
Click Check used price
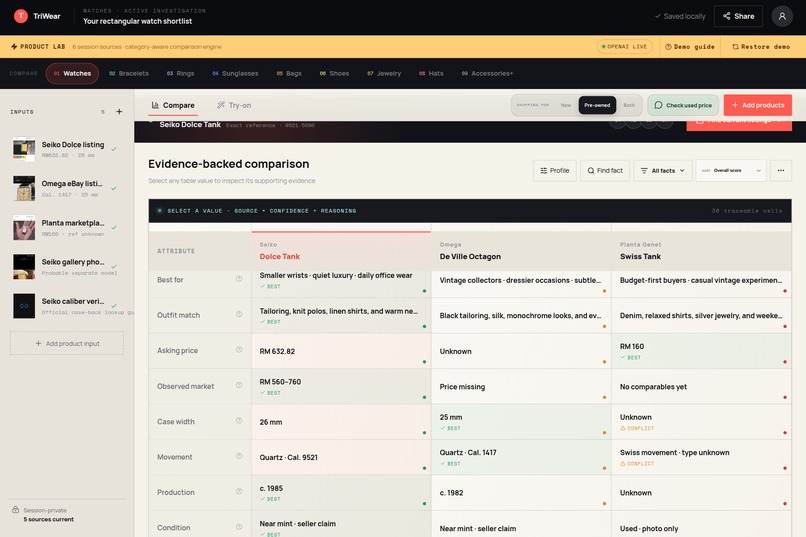click(x=683, y=105)
